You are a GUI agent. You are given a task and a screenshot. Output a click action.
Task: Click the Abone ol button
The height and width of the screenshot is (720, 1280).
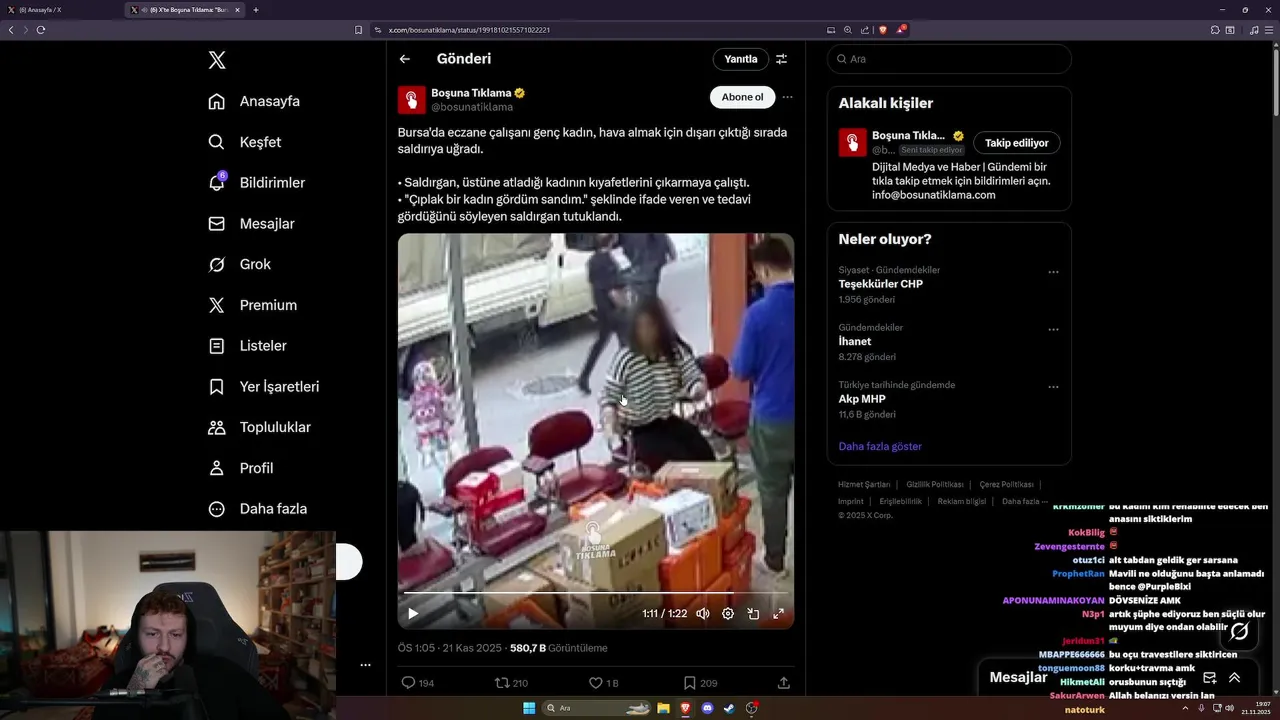[742, 97]
